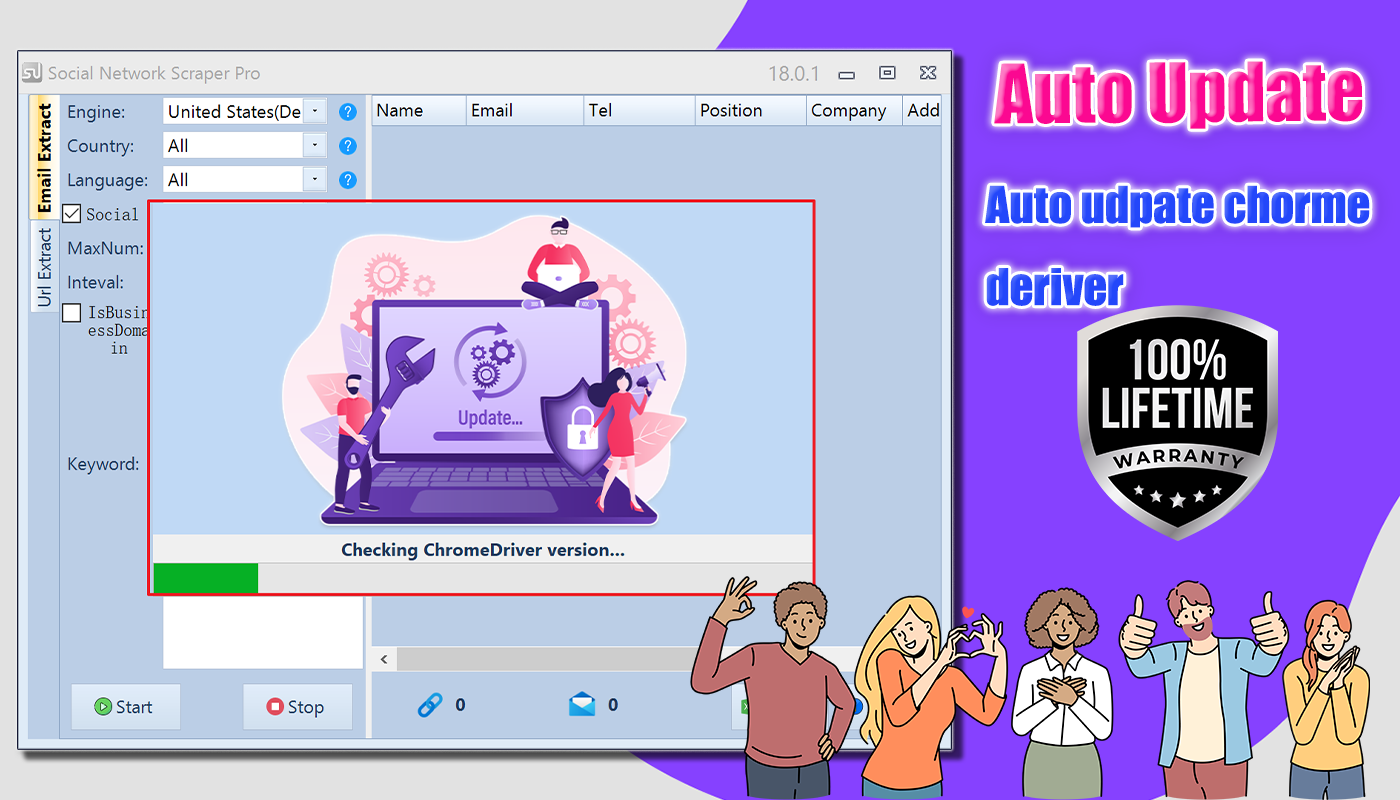Maximize the Scraper Pro window
Viewport: 1400px width, 800px height.
887,73
